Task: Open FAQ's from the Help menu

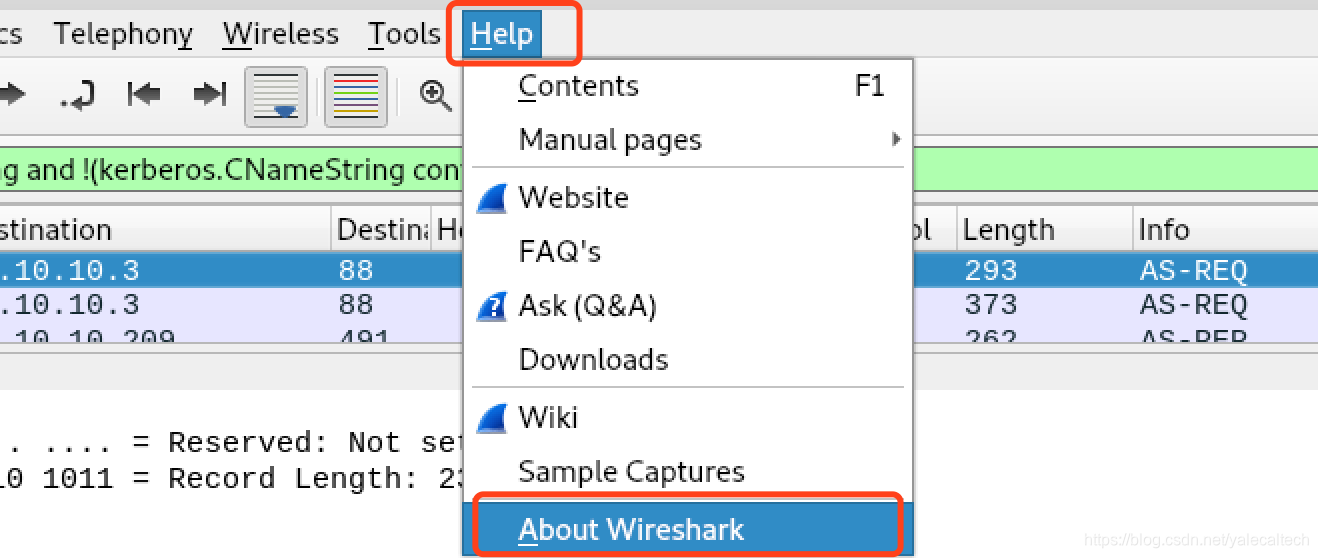Action: (x=687, y=251)
